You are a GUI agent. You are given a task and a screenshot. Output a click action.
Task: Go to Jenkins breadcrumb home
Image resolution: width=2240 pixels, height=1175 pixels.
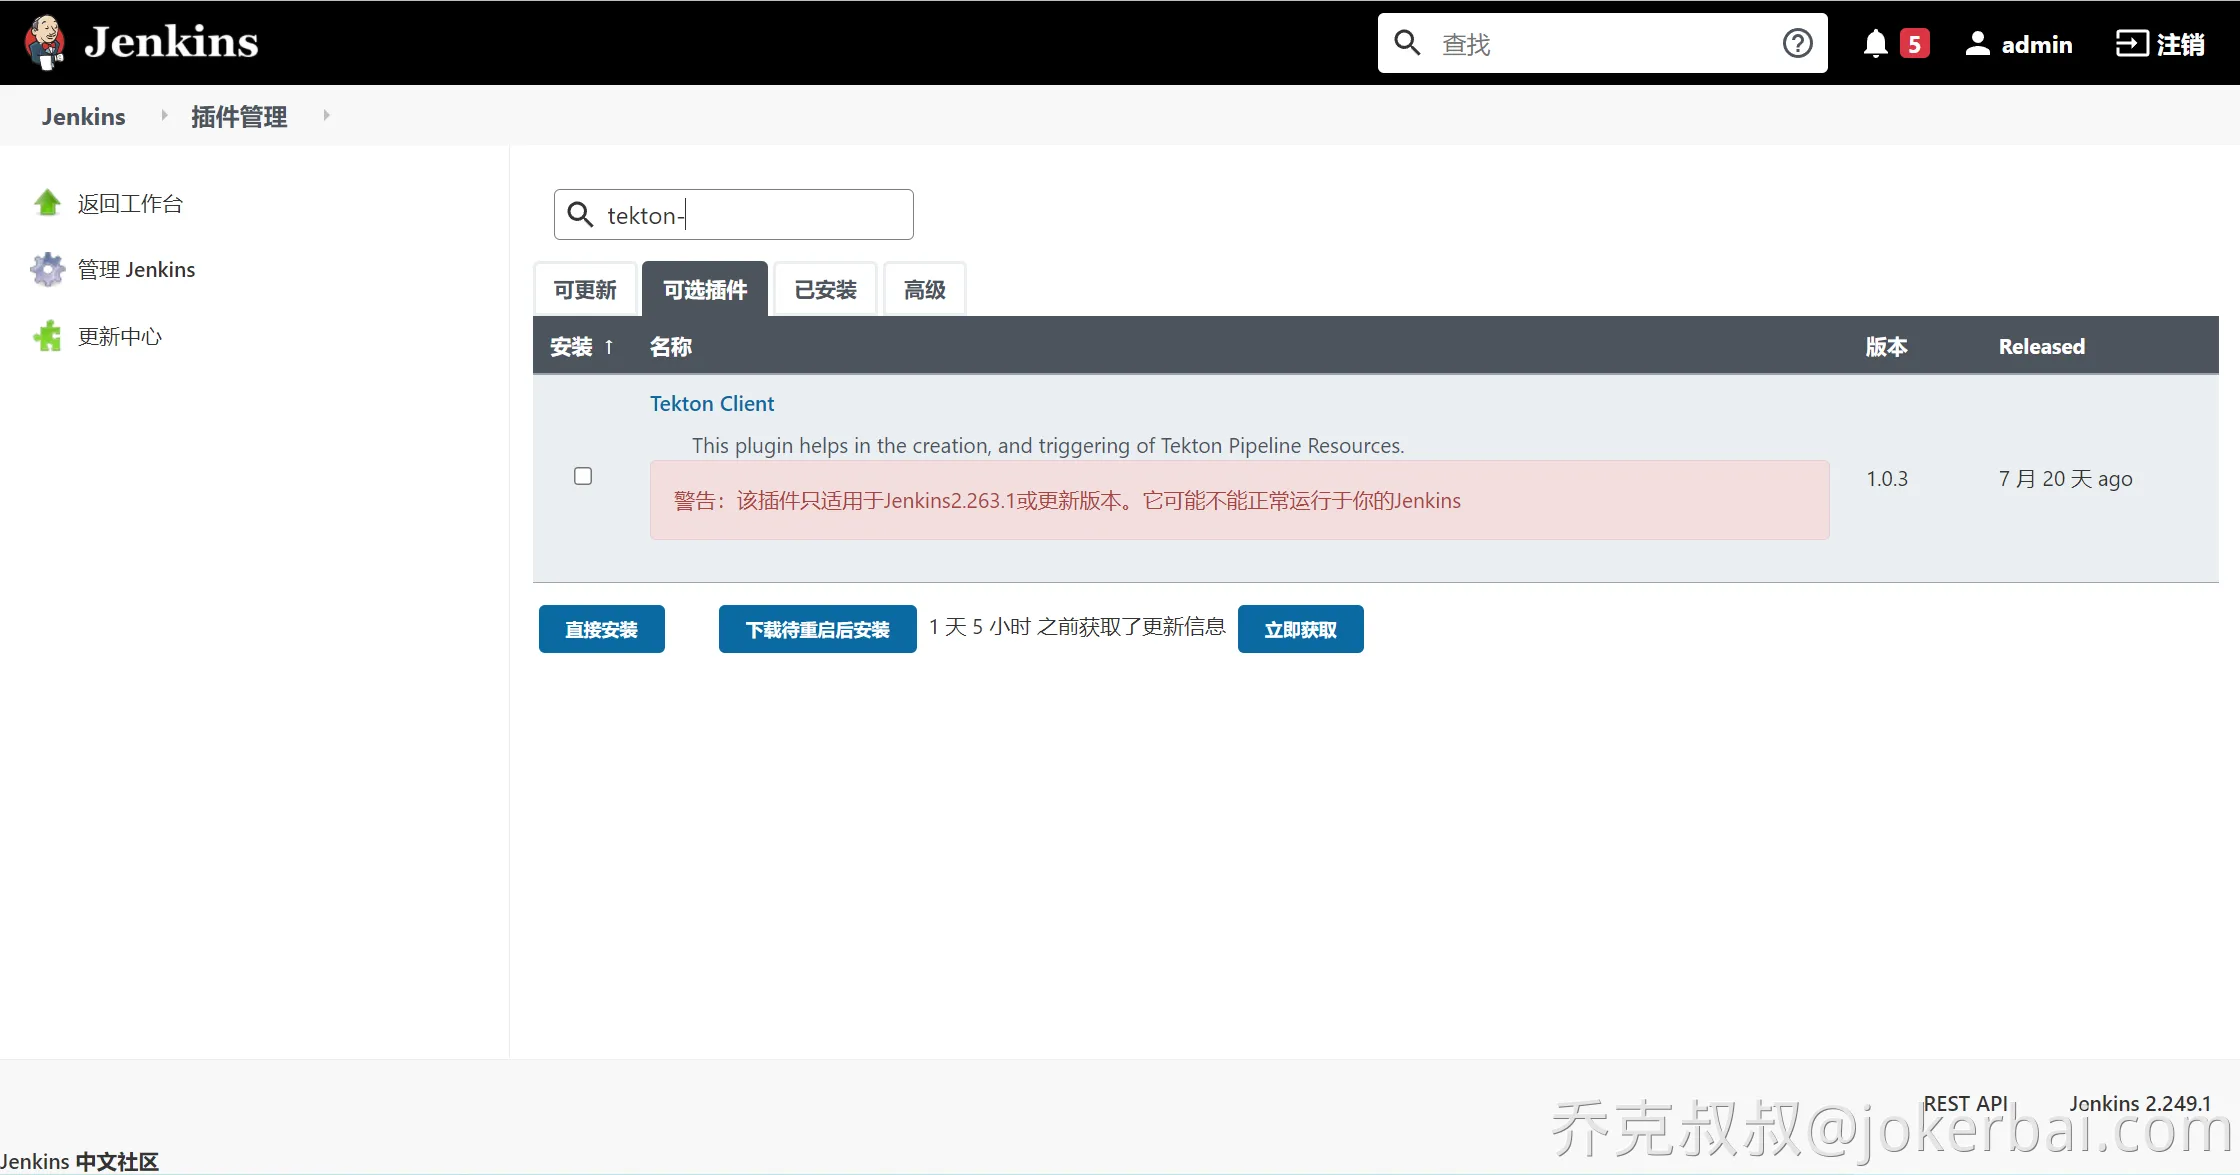coord(83,116)
